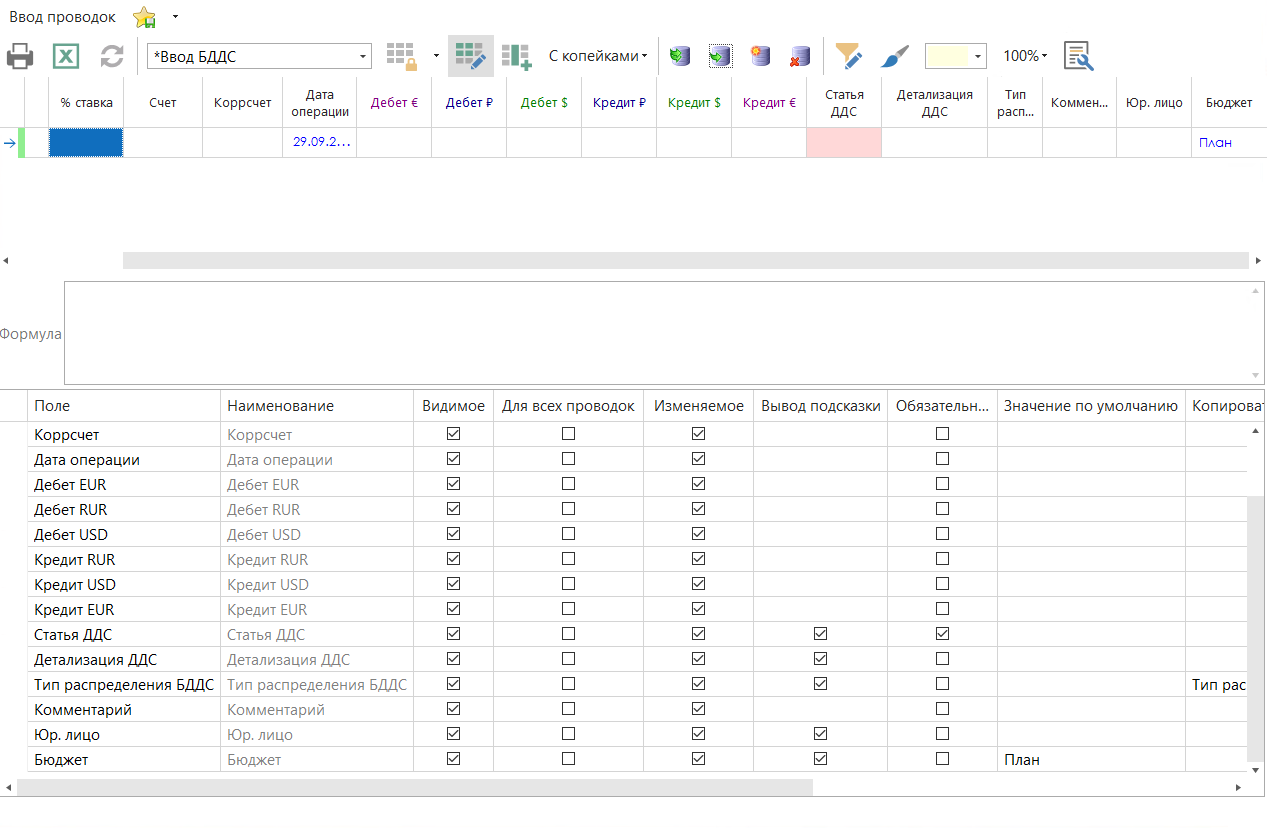The height and width of the screenshot is (828, 1267).
Task: Open the Ввод БДДС template dropdown
Action: pos(364,56)
